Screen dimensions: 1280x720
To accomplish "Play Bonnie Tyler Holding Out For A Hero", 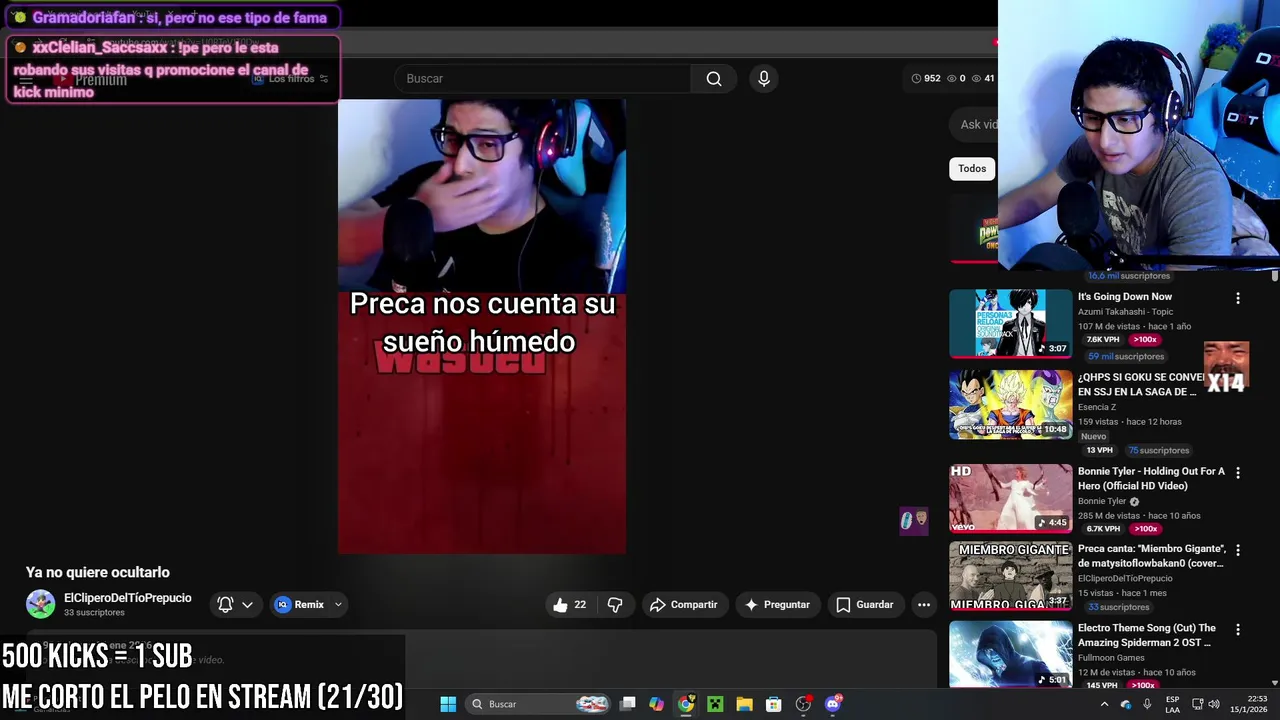I will coord(1010,497).
